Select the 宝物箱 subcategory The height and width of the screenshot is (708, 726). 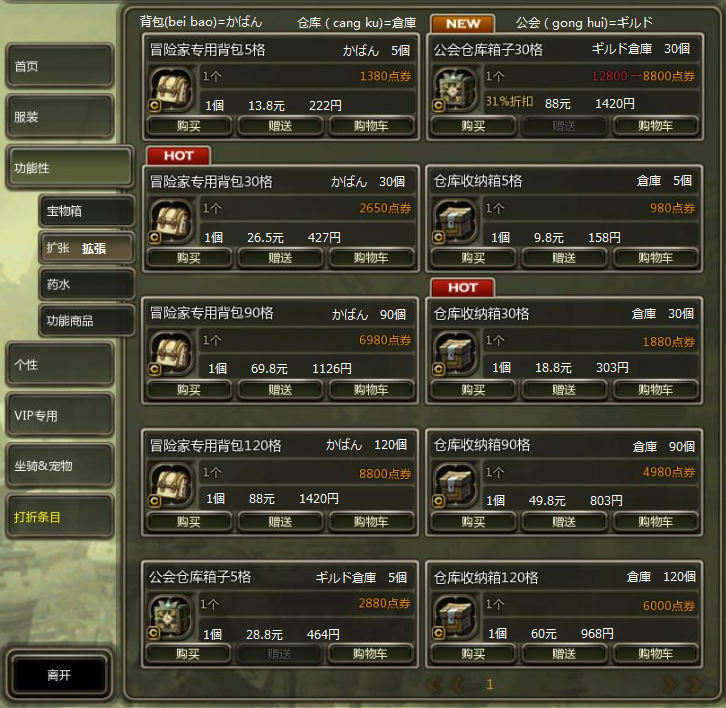[87, 211]
